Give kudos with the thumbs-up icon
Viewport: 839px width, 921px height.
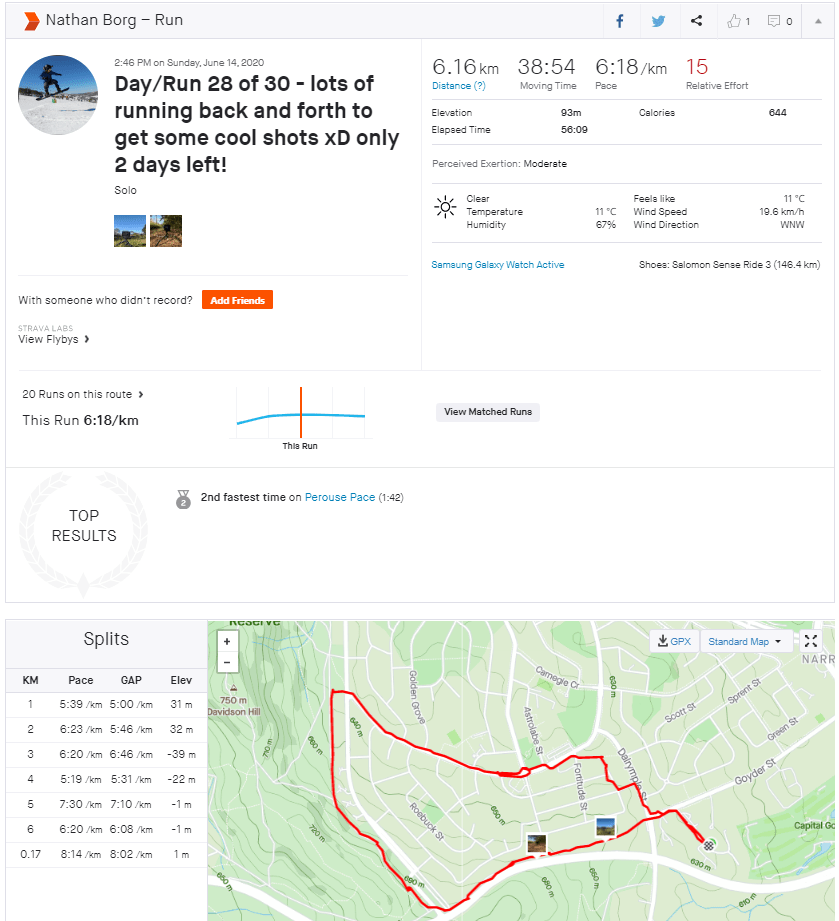tap(738, 21)
